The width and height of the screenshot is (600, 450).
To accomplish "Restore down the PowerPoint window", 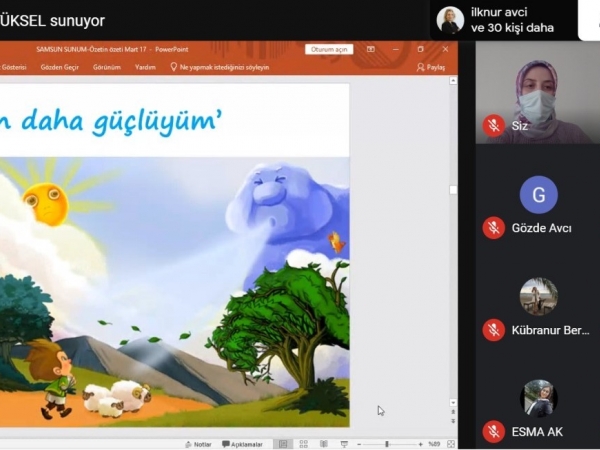I will point(421,49).
